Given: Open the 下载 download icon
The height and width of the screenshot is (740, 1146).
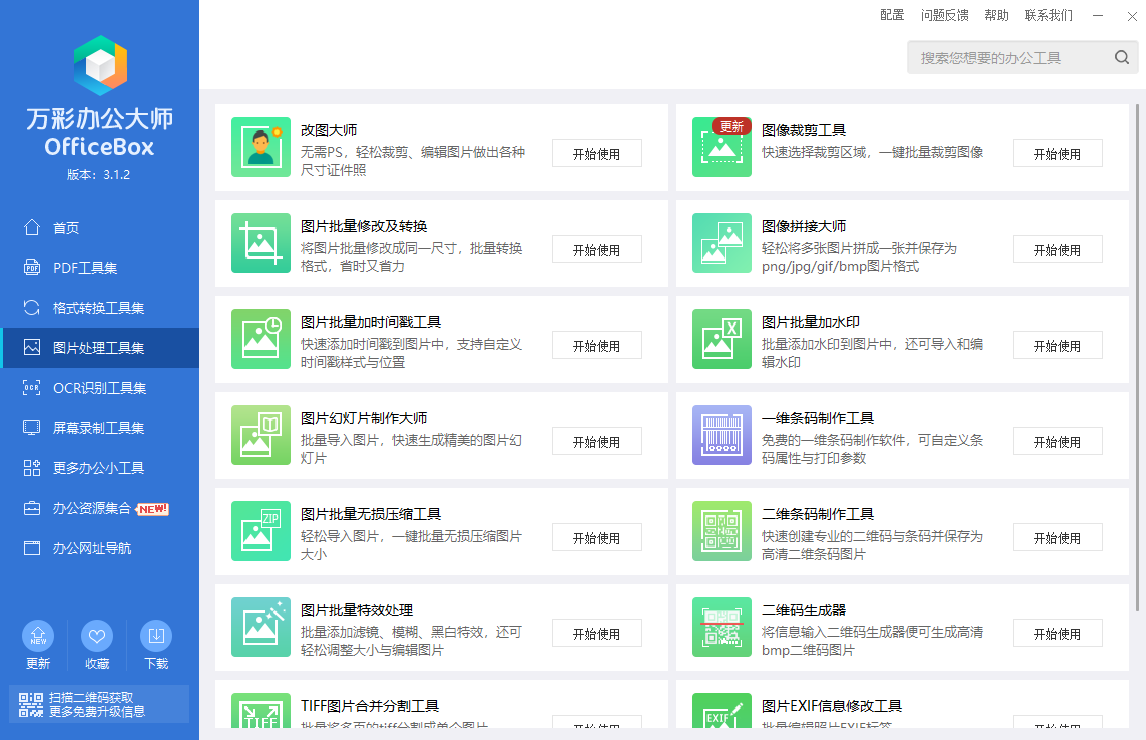Looking at the screenshot, I should point(155,636).
